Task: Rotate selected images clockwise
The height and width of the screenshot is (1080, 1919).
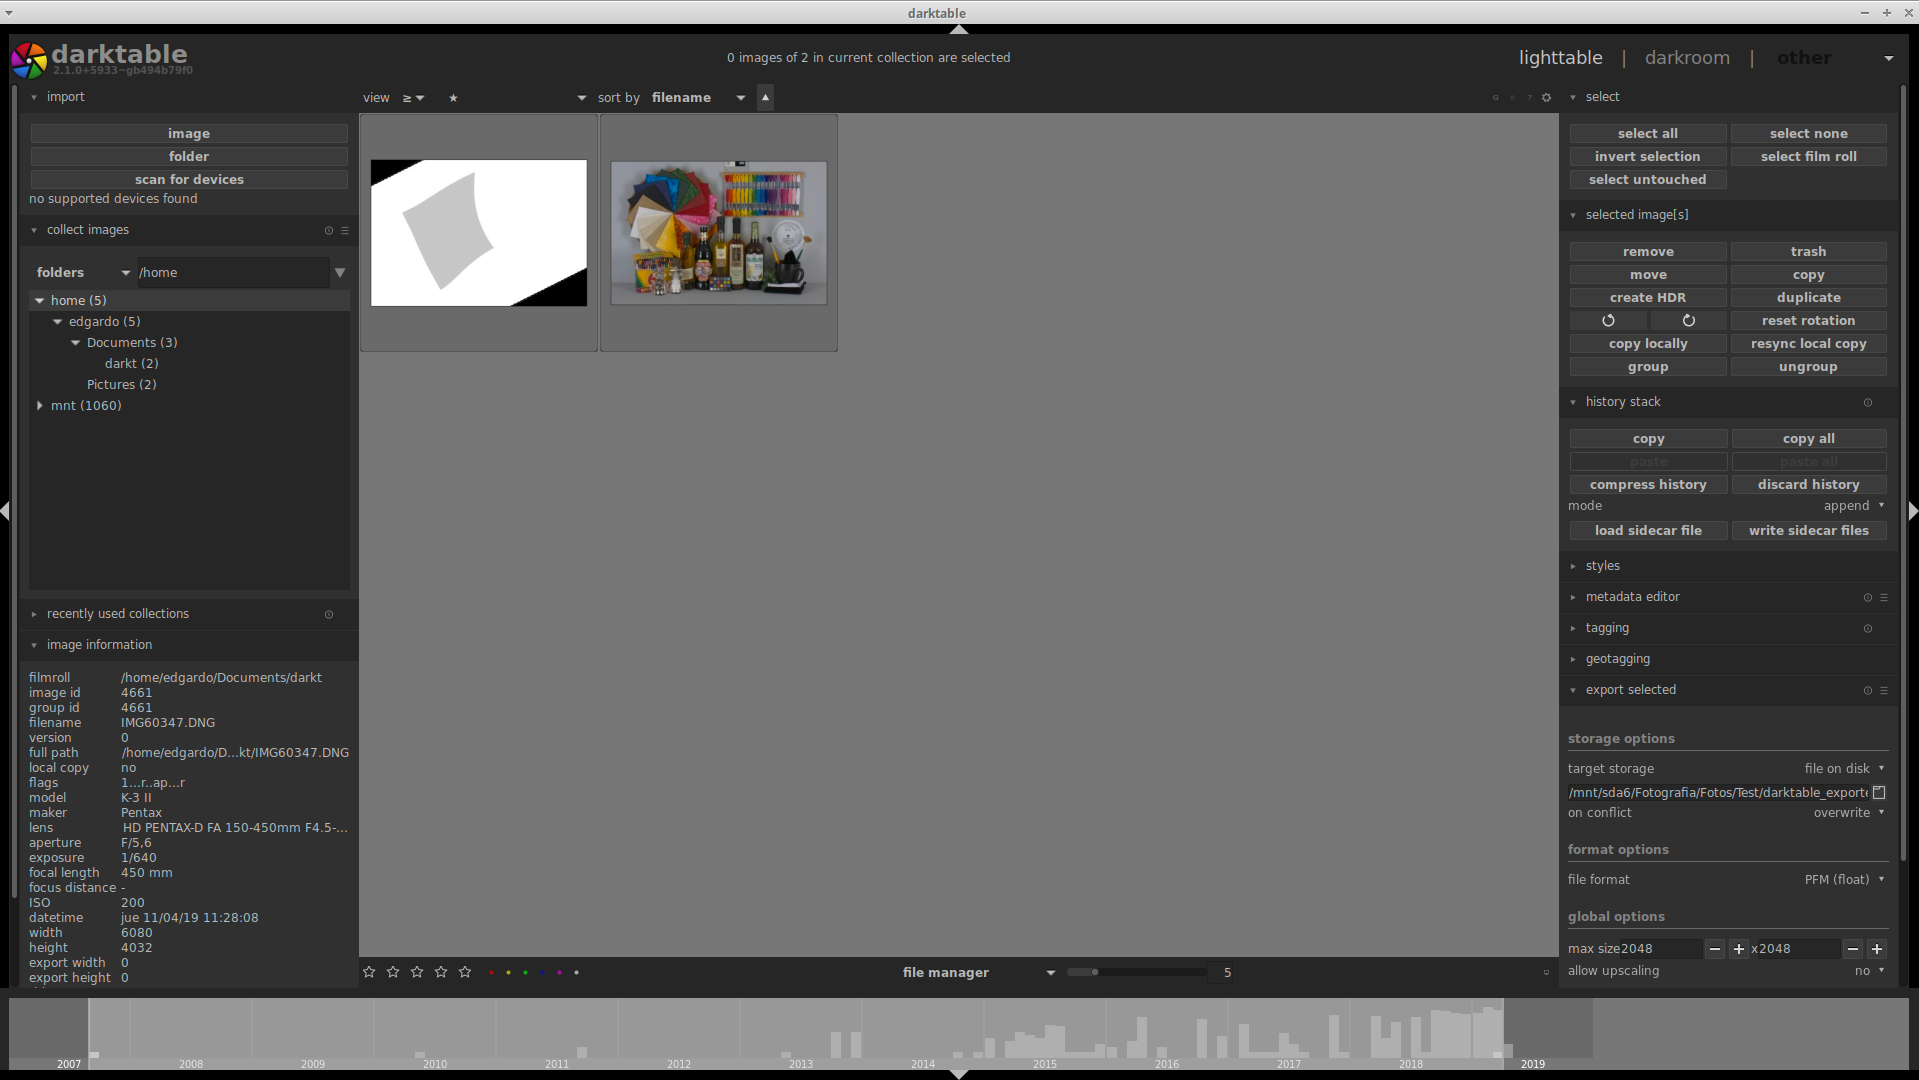Action: point(1688,321)
